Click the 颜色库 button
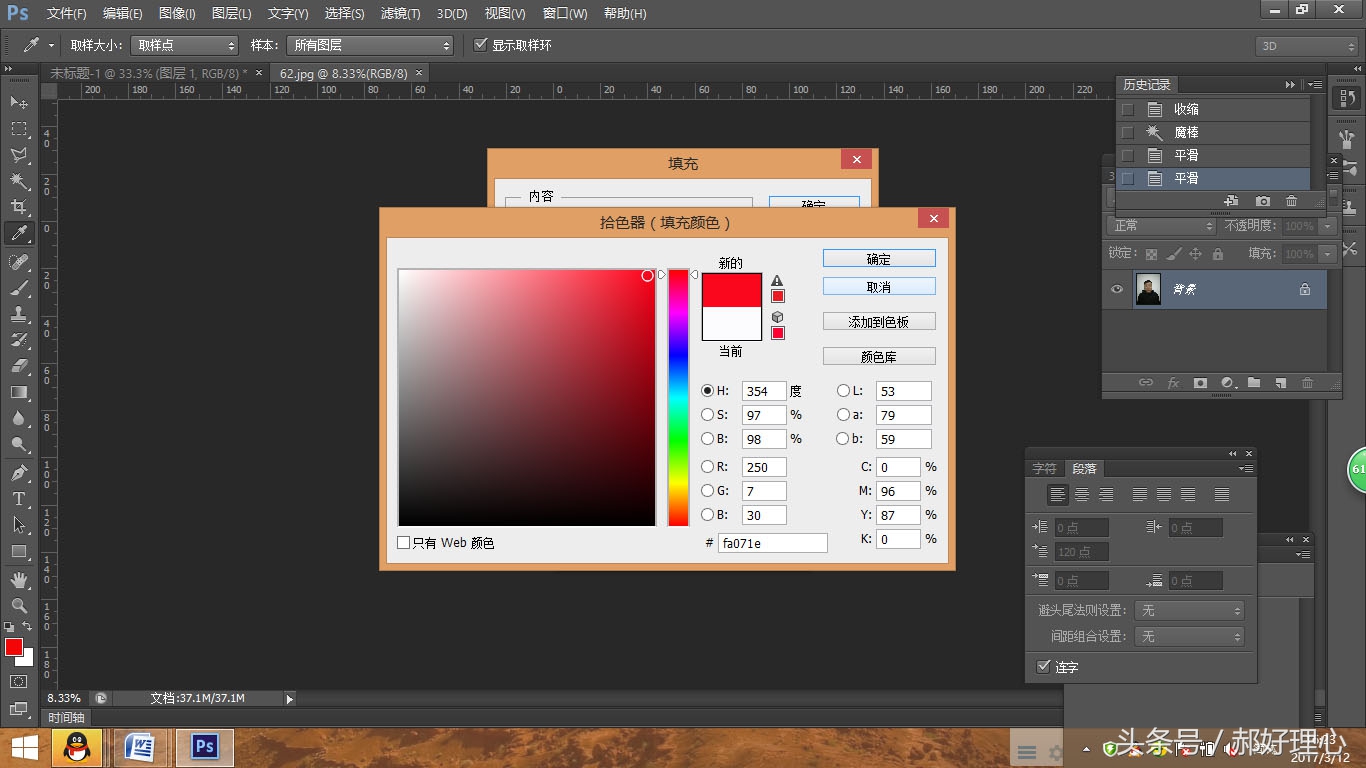 tap(878, 357)
